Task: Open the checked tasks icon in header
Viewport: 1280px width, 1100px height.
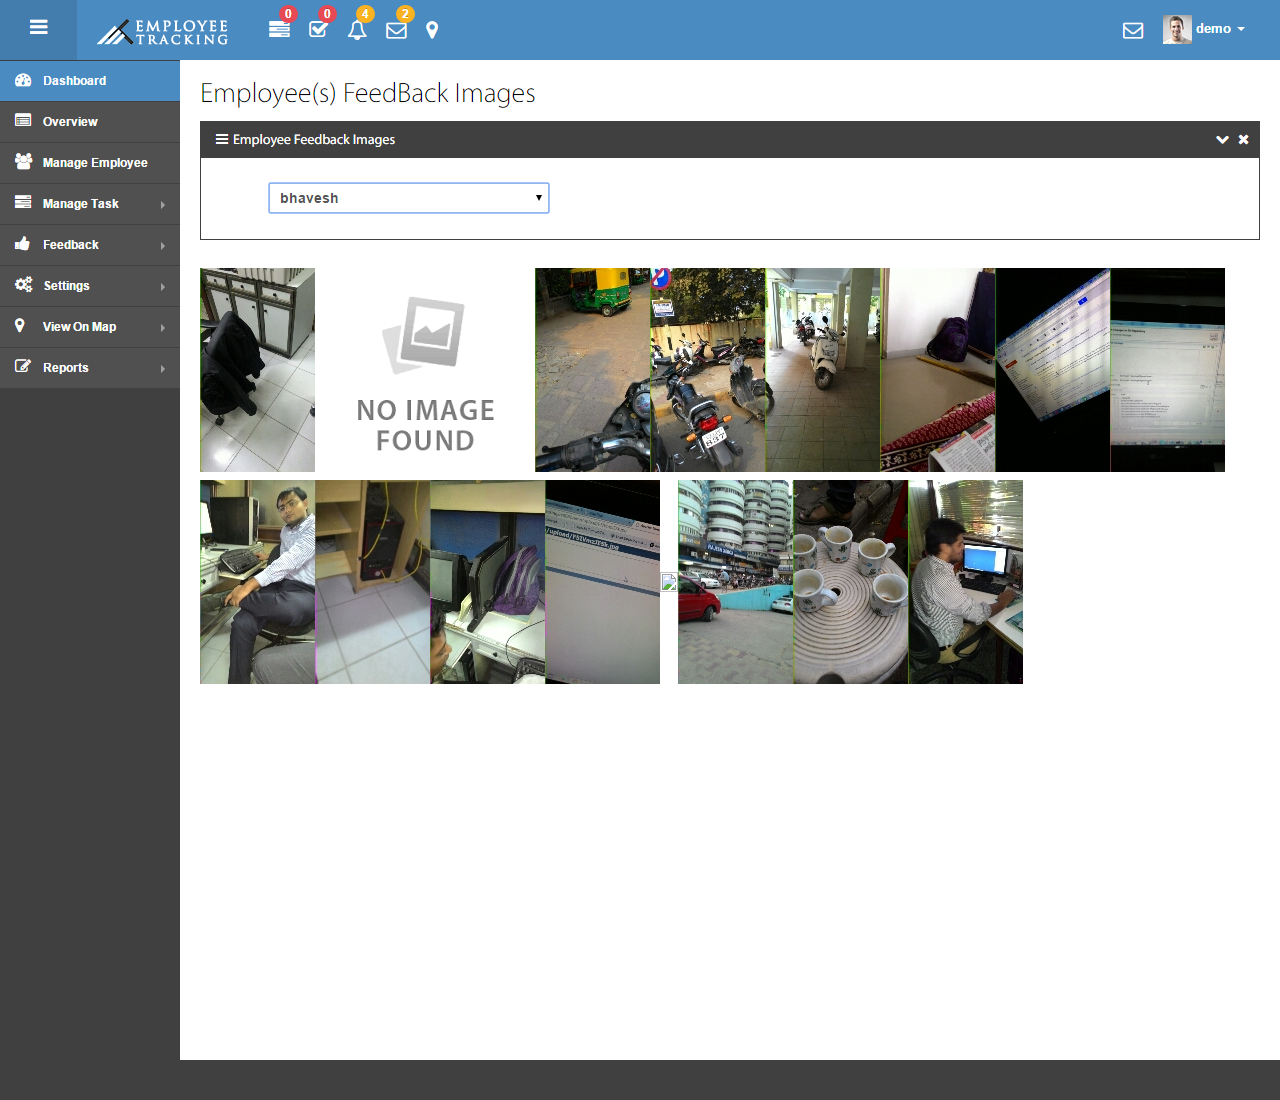Action: (x=318, y=29)
